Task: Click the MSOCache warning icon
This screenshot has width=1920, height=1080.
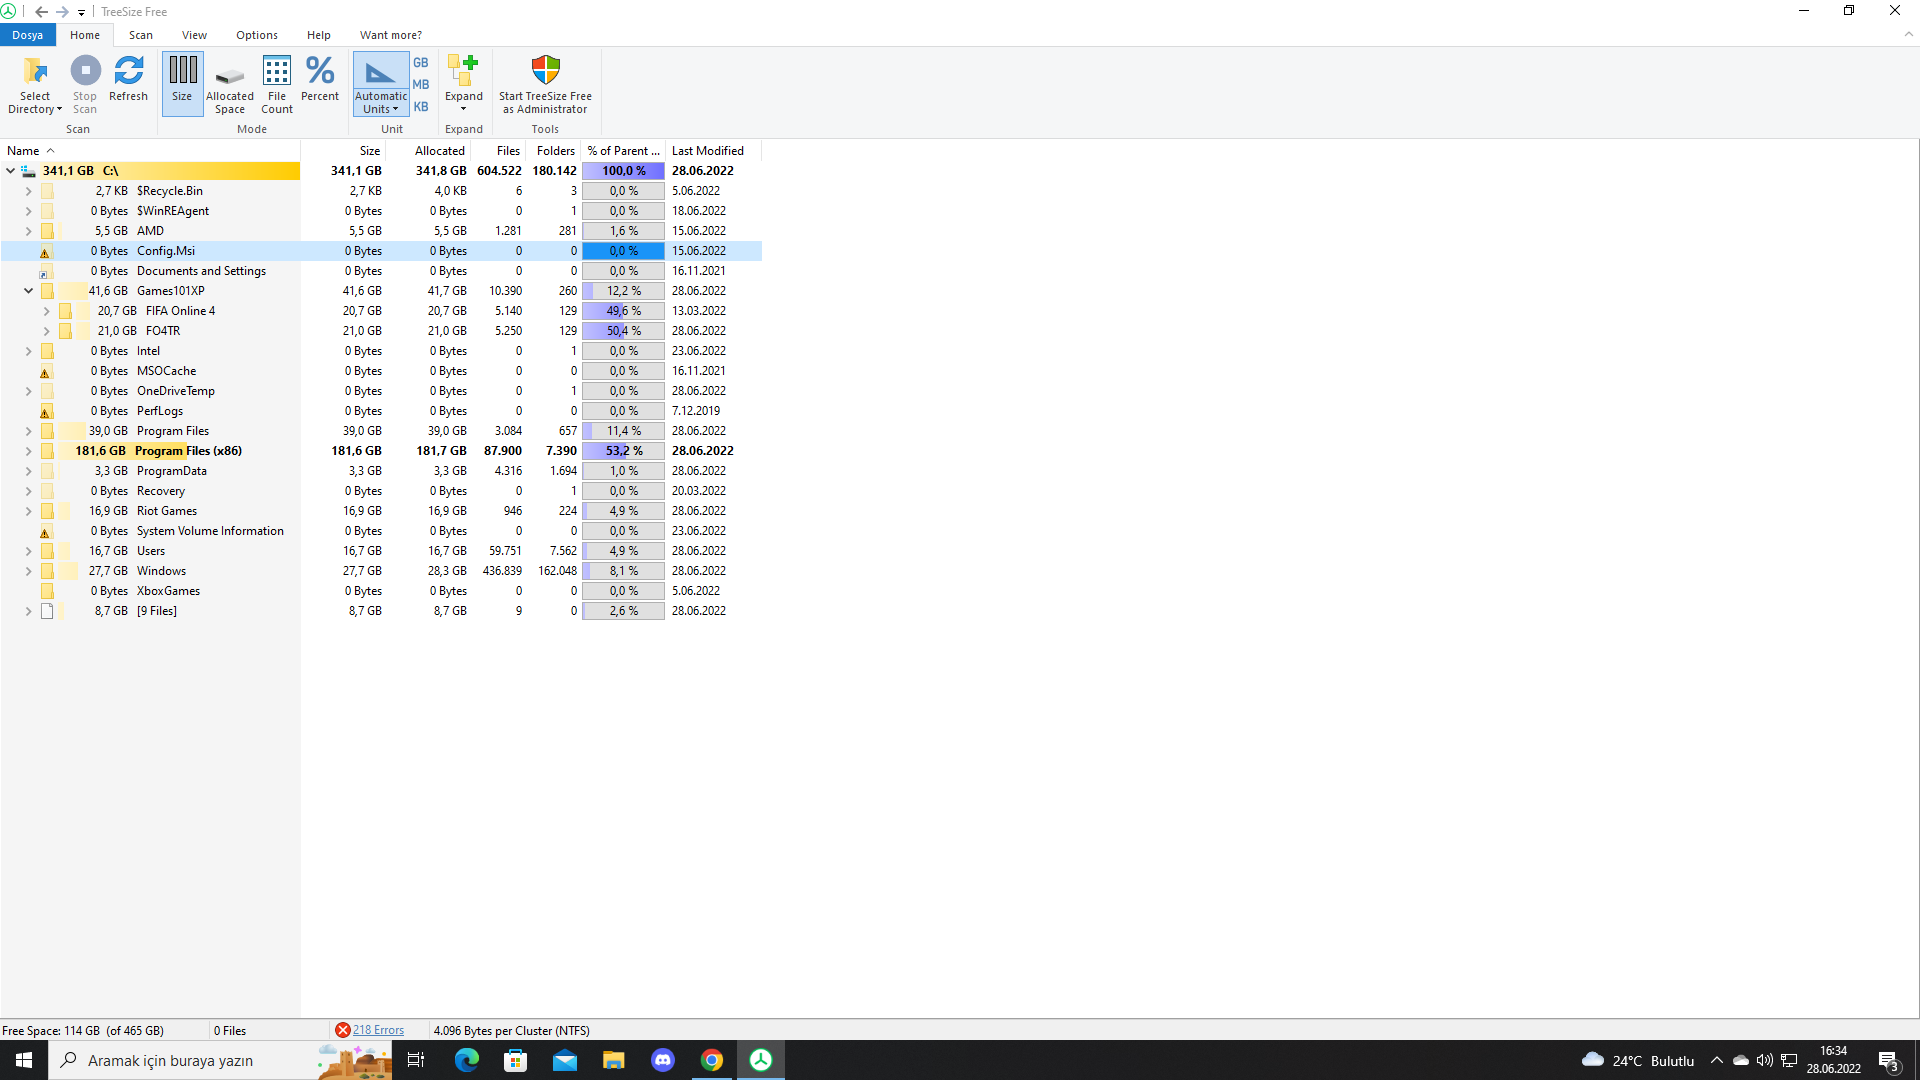Action: 45,372
